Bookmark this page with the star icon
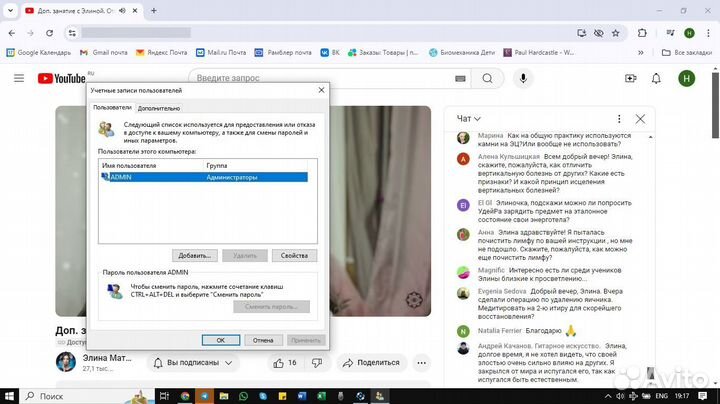 [615, 33]
